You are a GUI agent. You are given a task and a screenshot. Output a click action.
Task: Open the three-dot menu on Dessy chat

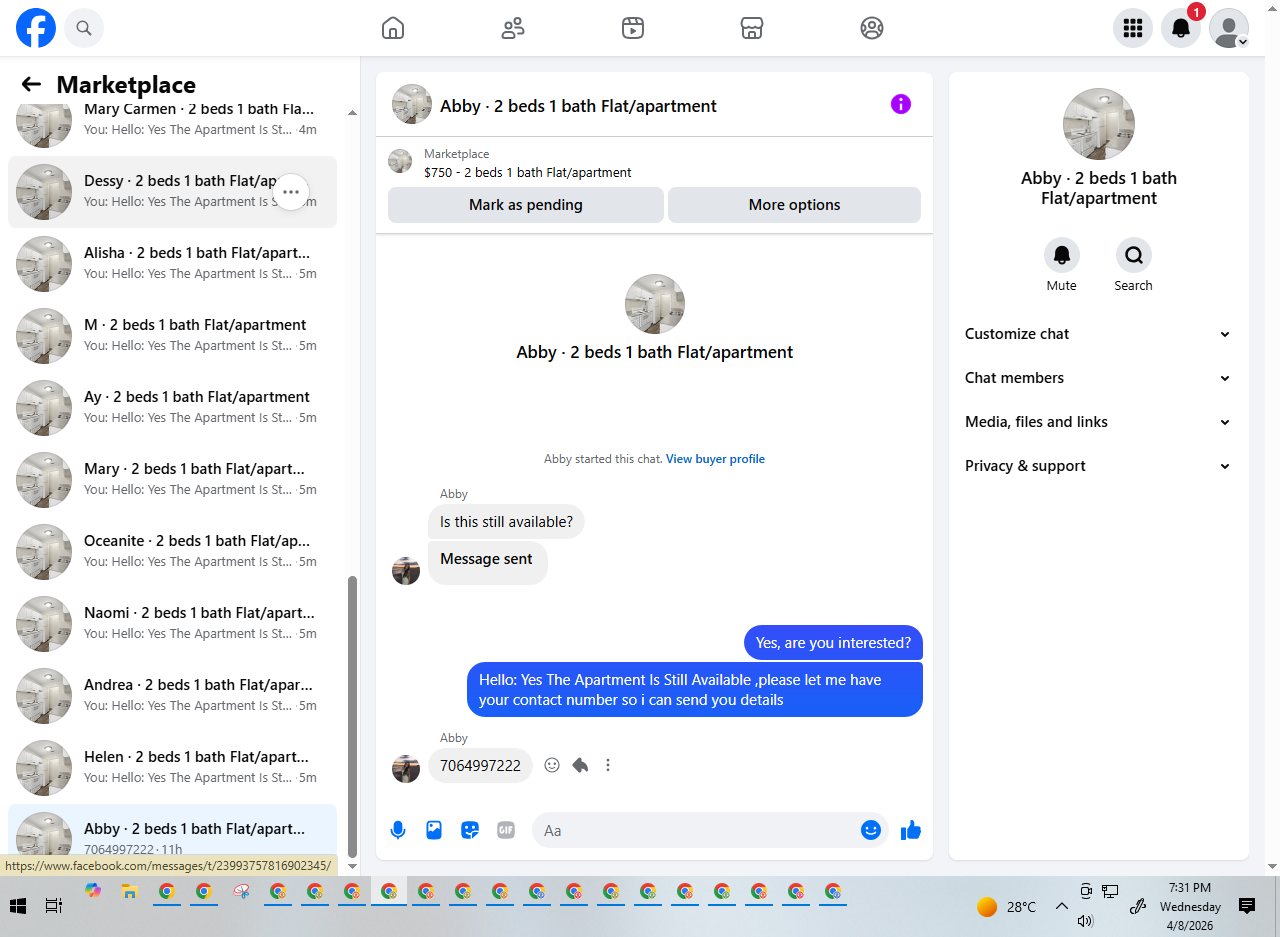pyautogui.click(x=291, y=192)
